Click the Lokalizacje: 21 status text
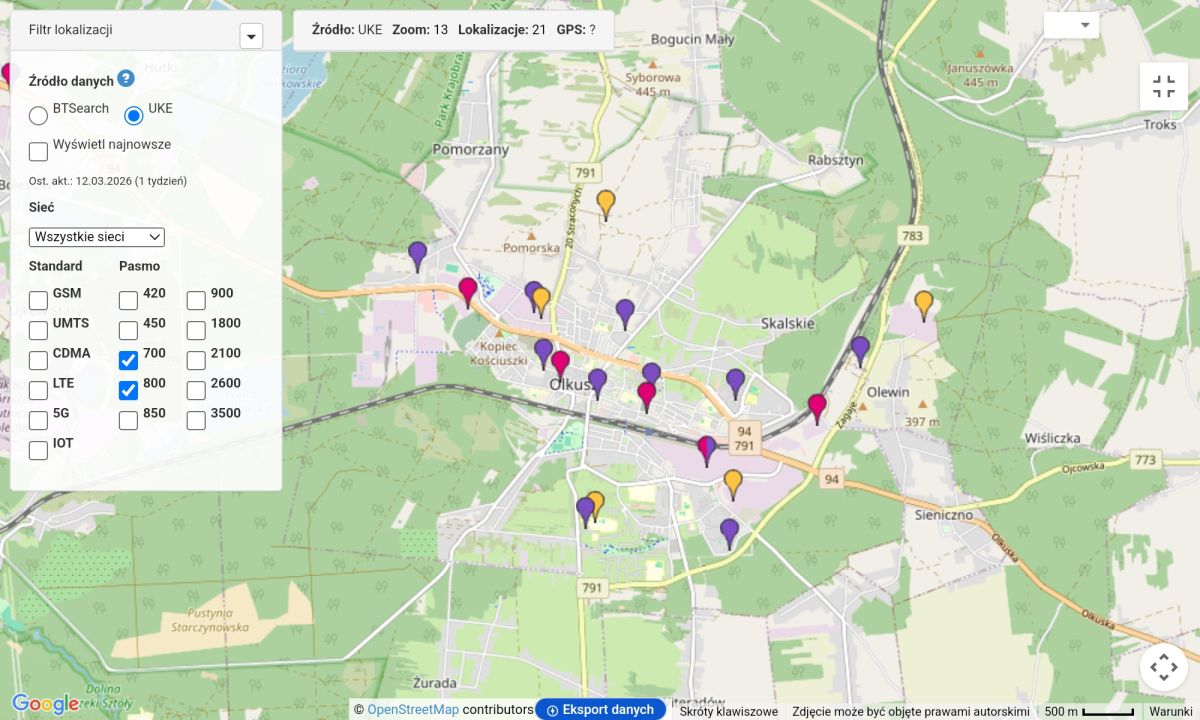1200x720 pixels. click(x=502, y=30)
